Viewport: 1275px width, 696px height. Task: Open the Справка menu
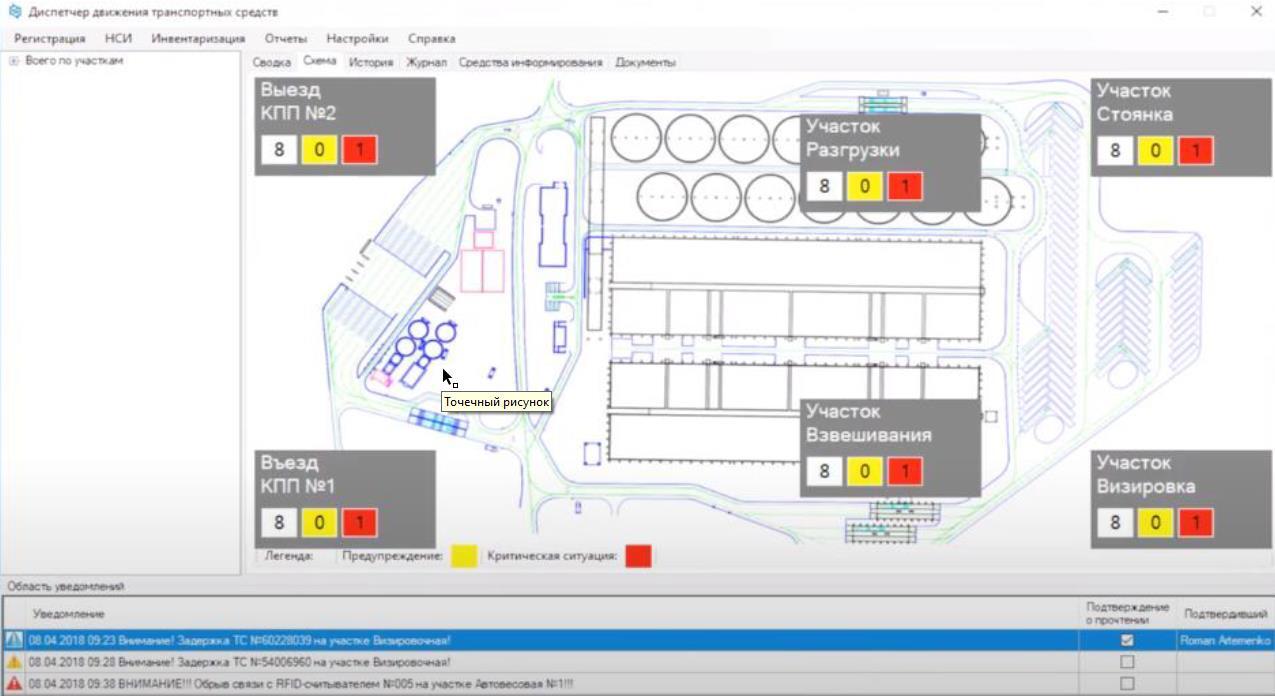(x=431, y=38)
